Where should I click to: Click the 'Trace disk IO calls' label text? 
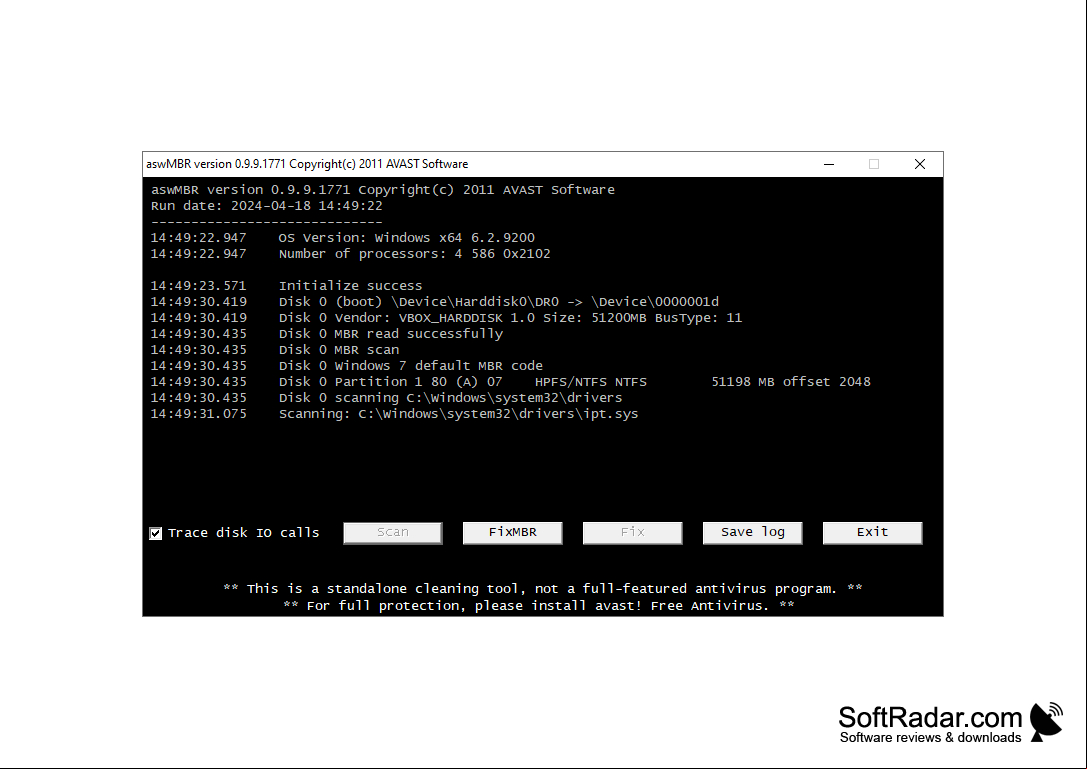click(x=243, y=533)
